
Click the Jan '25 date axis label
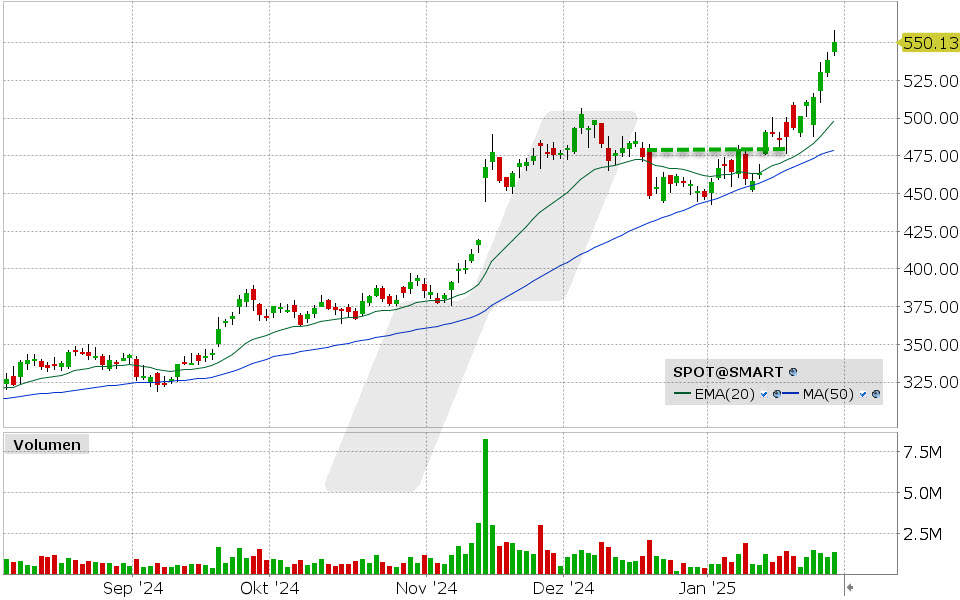[707, 588]
